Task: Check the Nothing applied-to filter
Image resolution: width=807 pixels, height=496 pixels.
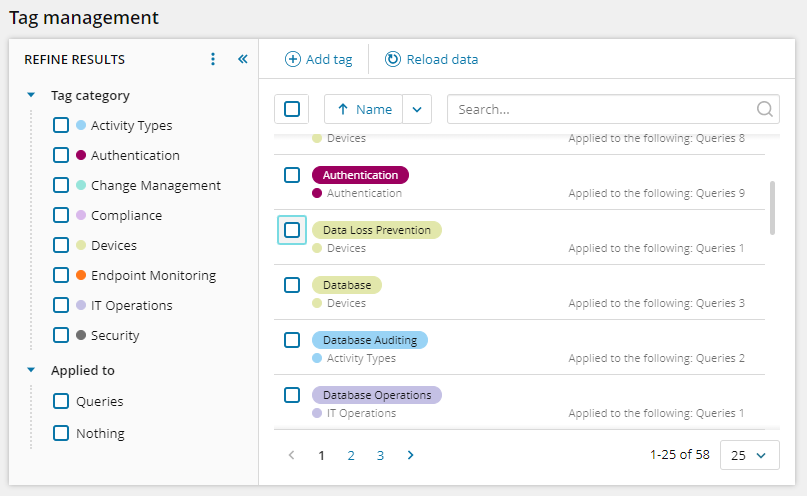Action: [61, 433]
